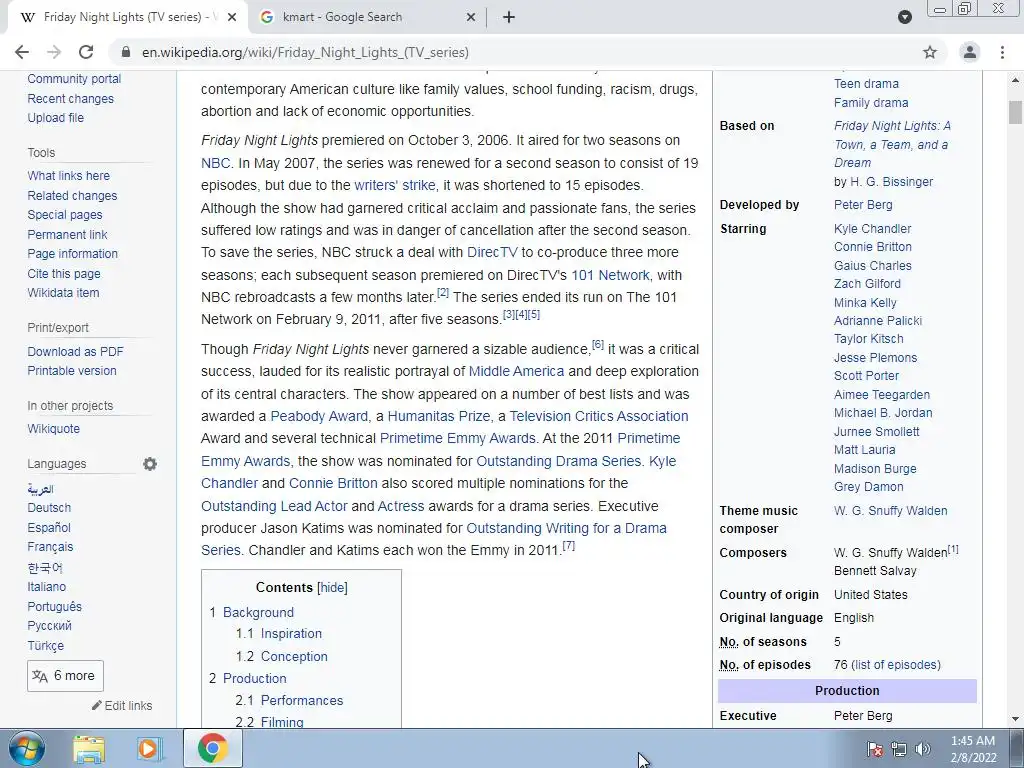Screen dimensions: 1024x768
Task: Open the list of episodes link
Action: pos(896,665)
